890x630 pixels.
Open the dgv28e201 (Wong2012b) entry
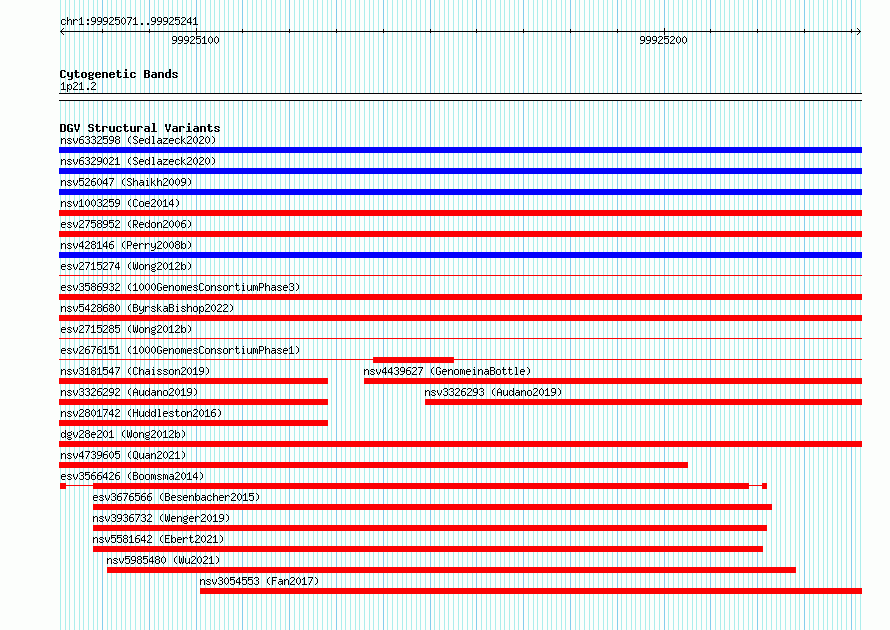pos(123,434)
